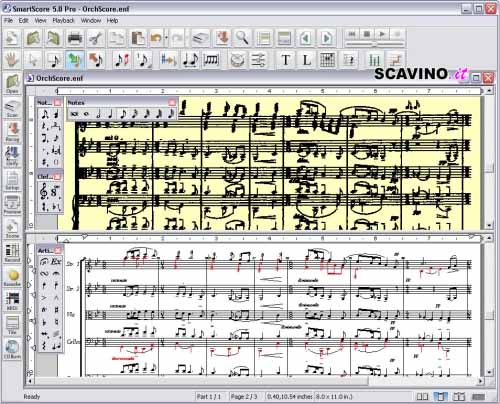The image size is (500, 404).
Task: Click the Print toolbar icon
Action: pos(75,38)
